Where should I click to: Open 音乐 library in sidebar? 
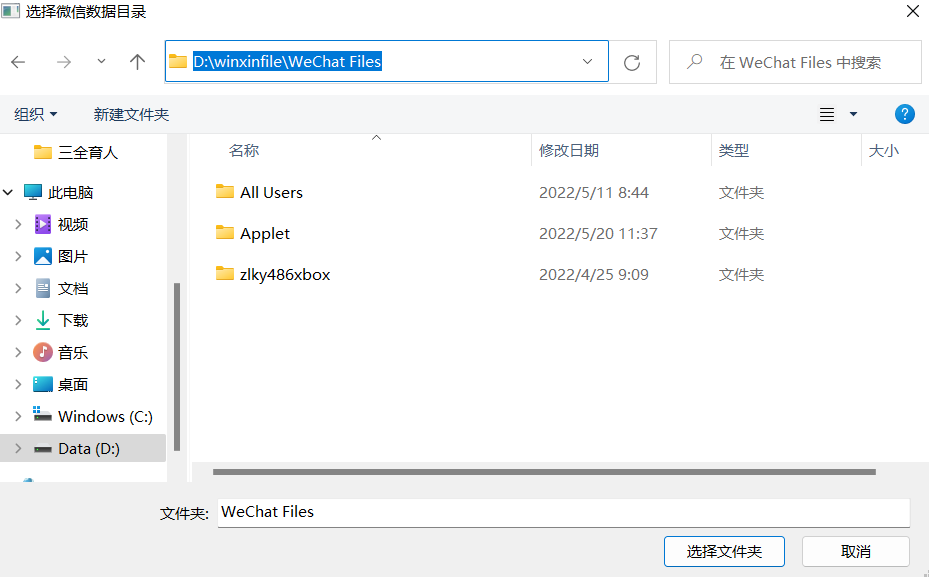coord(61,352)
